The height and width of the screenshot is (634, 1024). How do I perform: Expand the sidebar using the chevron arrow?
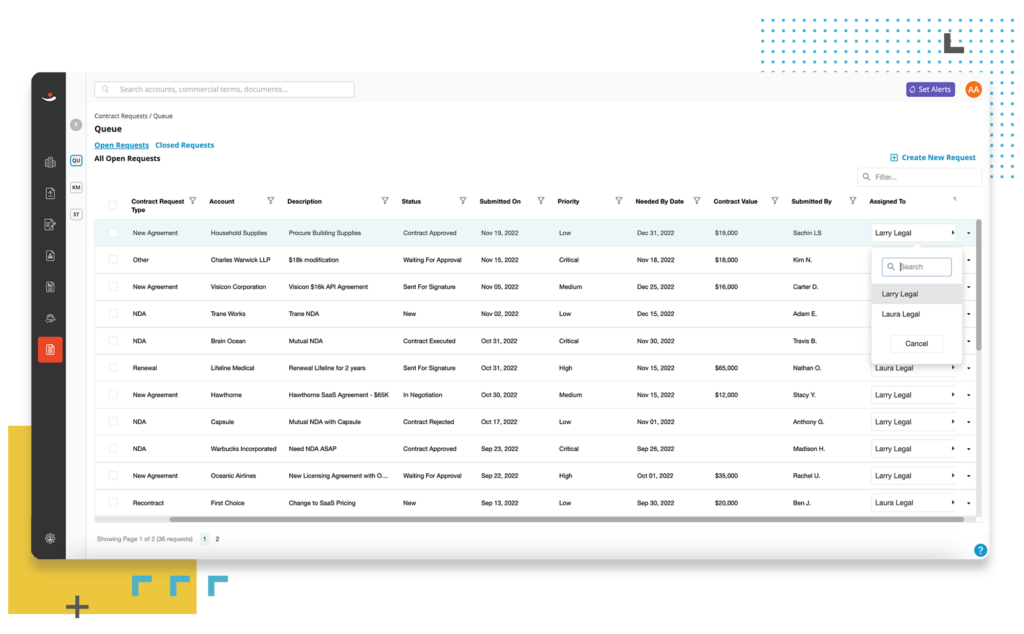coord(76,125)
